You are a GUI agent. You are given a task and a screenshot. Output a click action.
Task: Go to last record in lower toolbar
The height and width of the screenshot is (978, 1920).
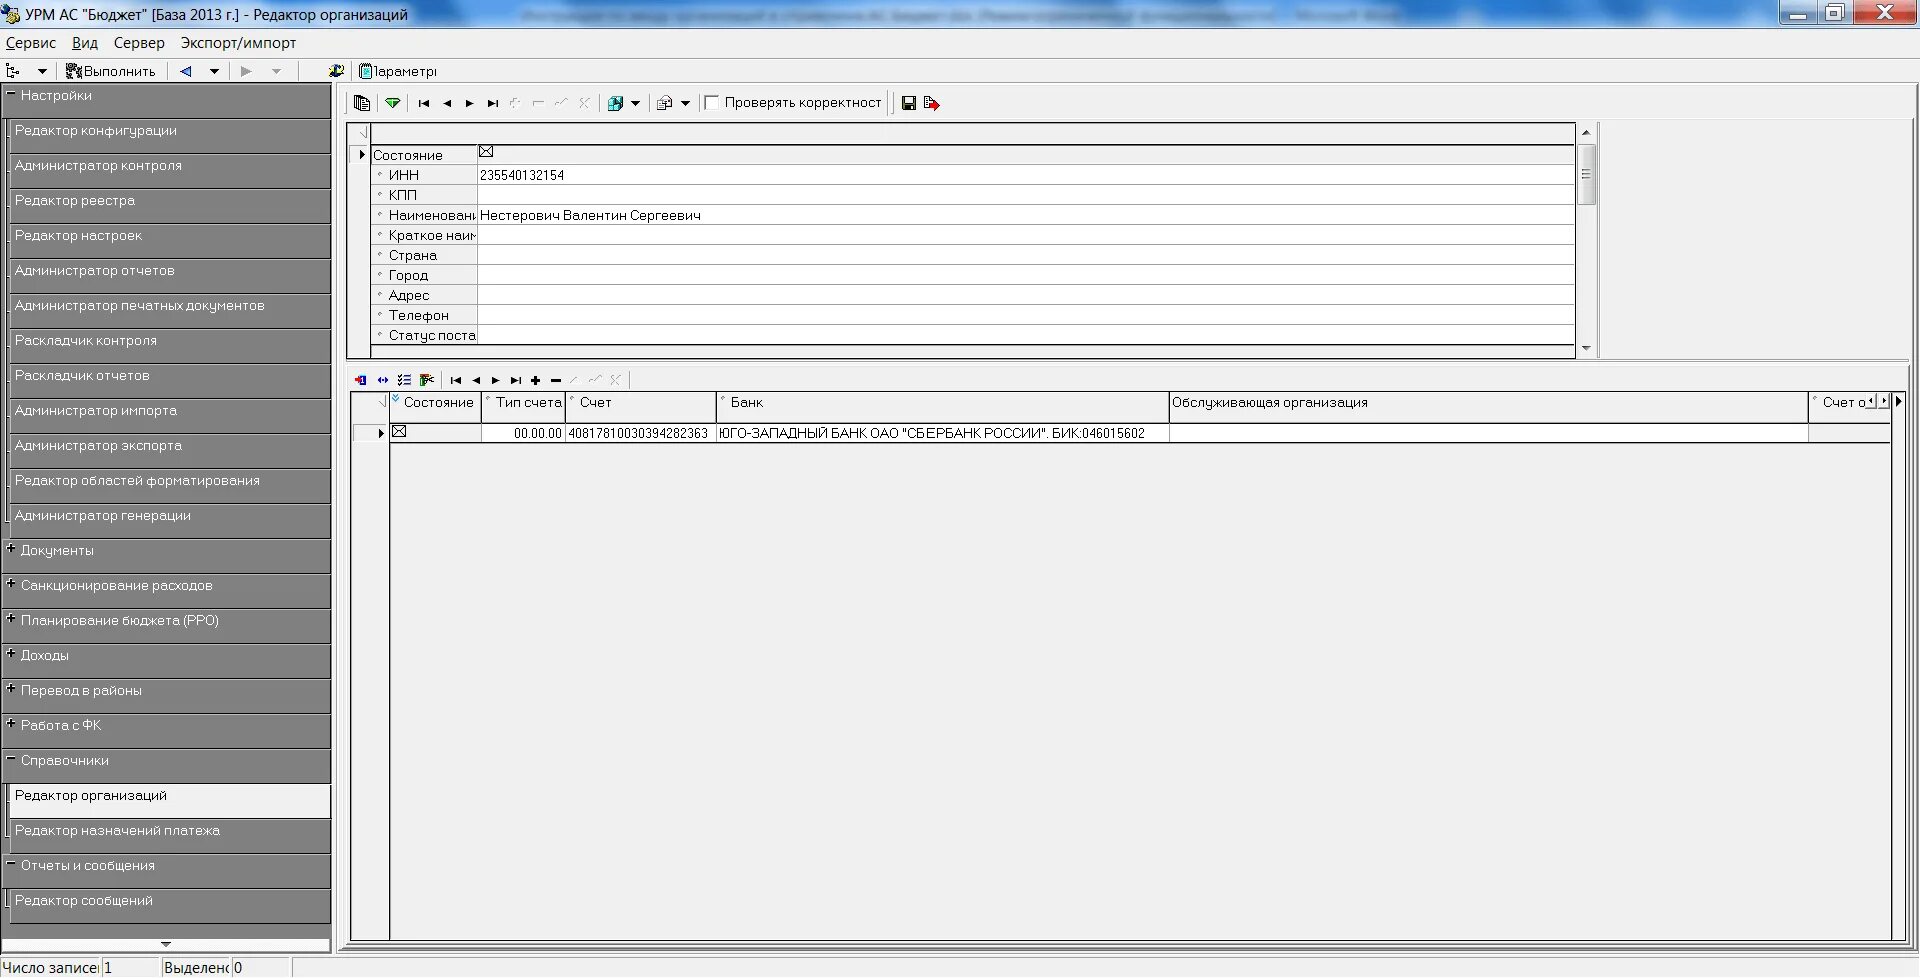coord(516,380)
